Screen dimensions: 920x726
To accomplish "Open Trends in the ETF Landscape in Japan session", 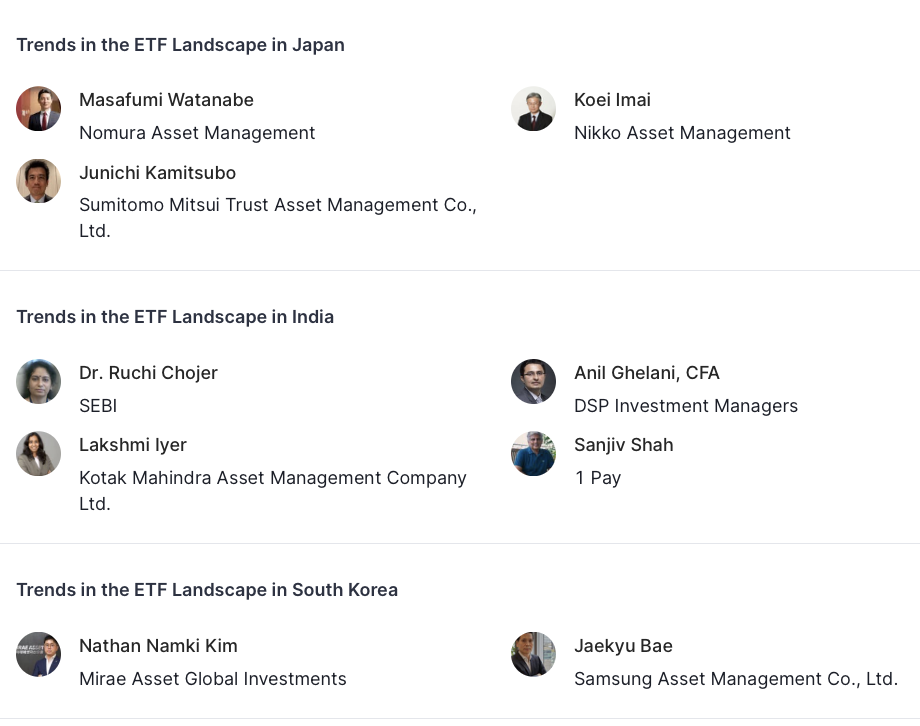I will pos(180,45).
